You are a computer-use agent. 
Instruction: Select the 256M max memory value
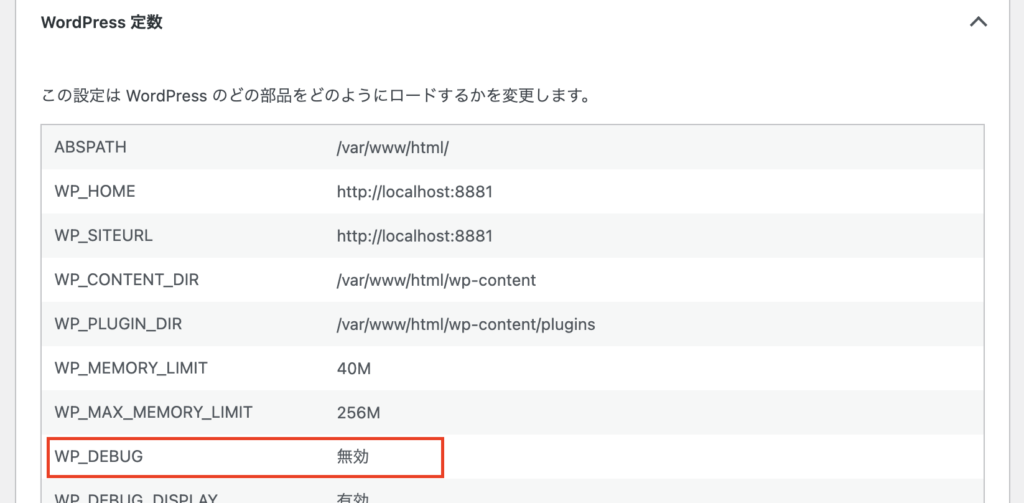pyautogui.click(x=359, y=413)
